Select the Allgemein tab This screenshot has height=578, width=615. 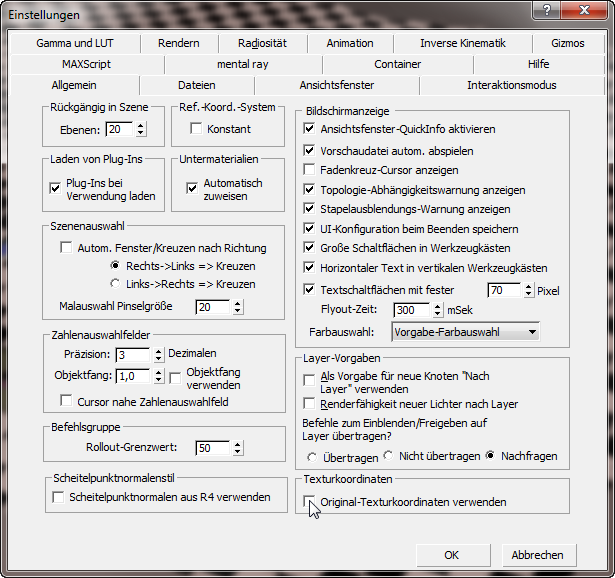(x=74, y=85)
